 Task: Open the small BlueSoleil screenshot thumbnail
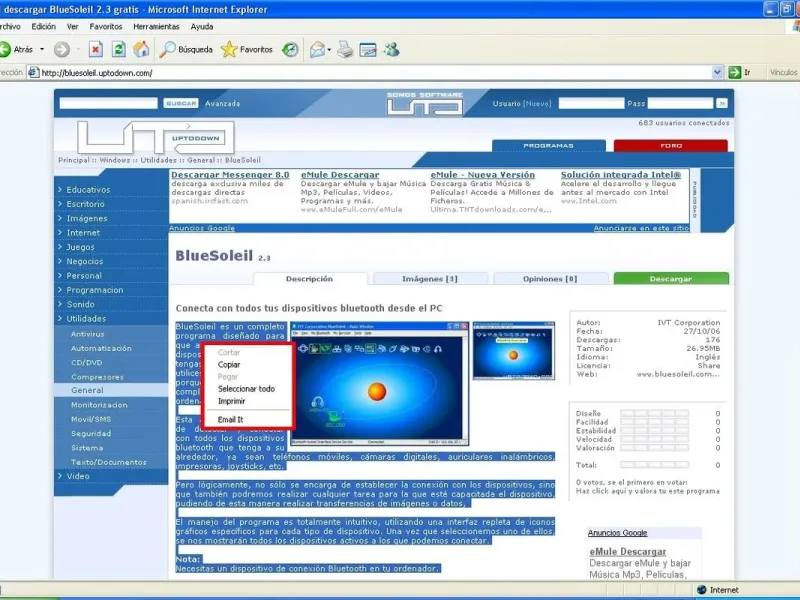tap(513, 351)
